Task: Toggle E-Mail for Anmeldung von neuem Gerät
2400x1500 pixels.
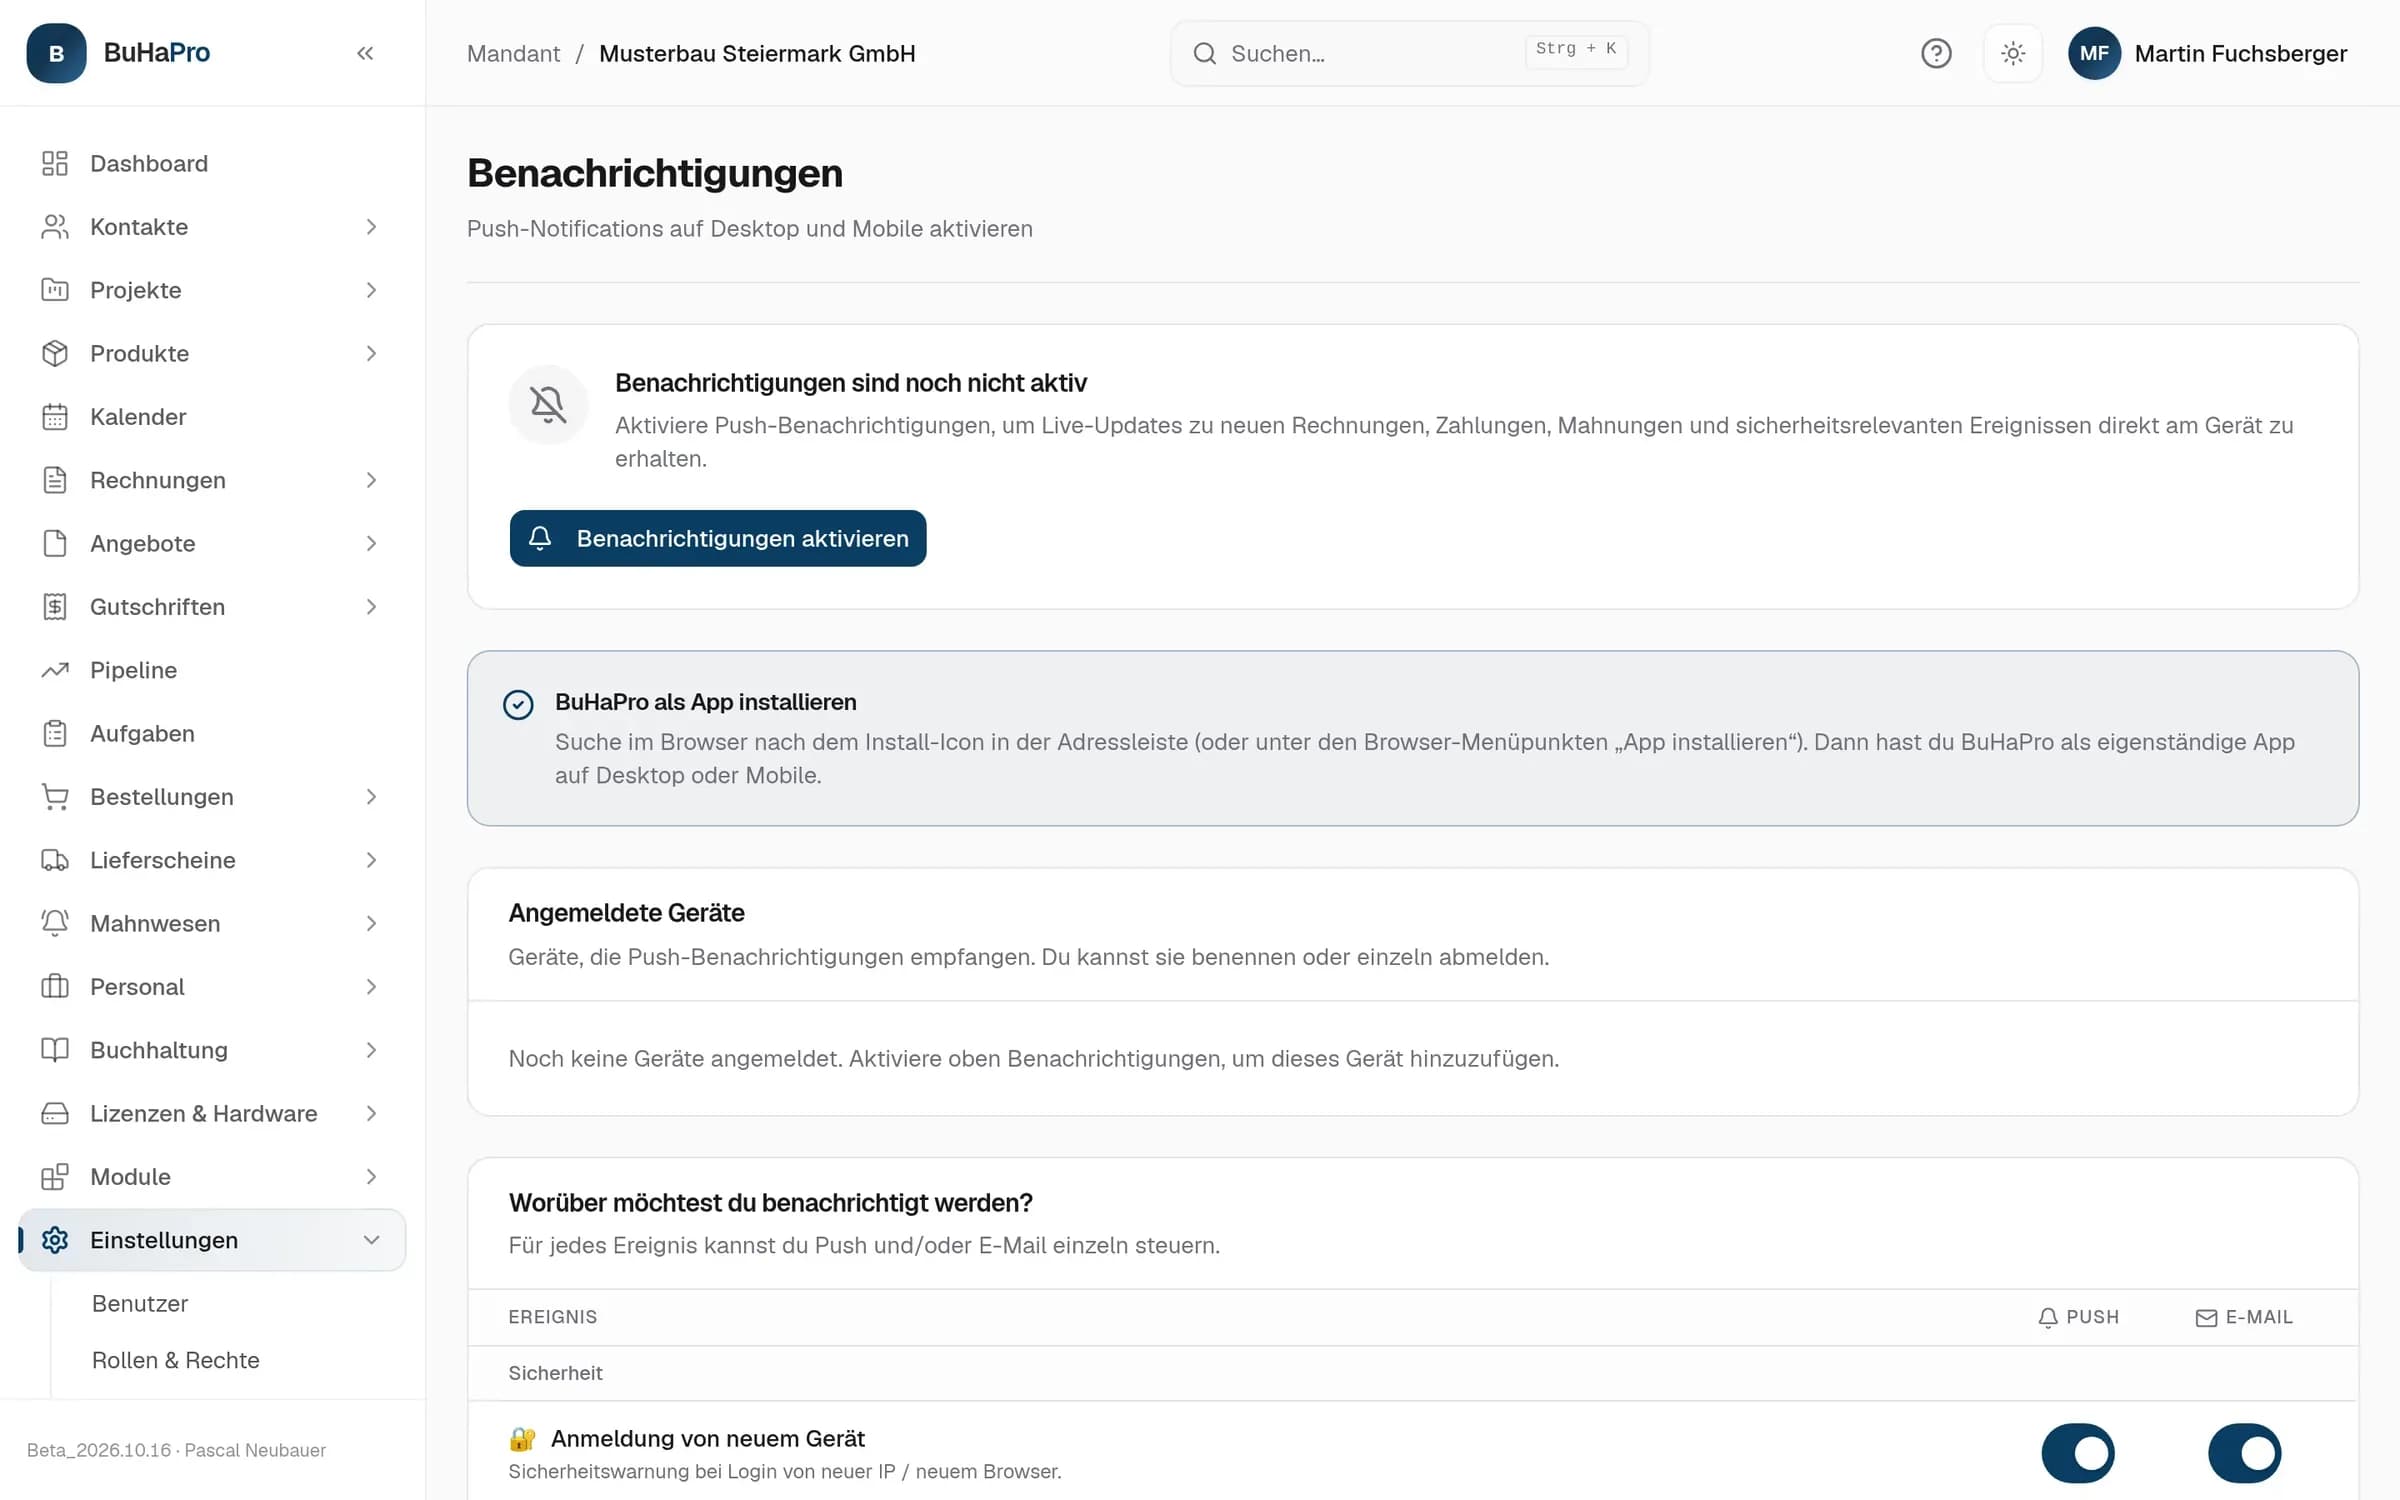Action: click(x=2245, y=1453)
